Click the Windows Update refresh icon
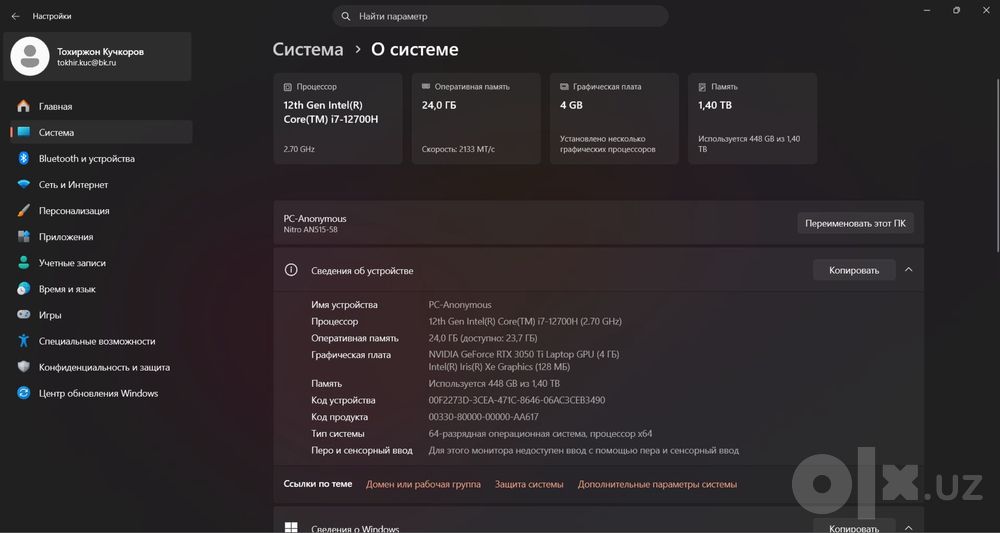Viewport: 1000px width, 533px height. (x=24, y=393)
